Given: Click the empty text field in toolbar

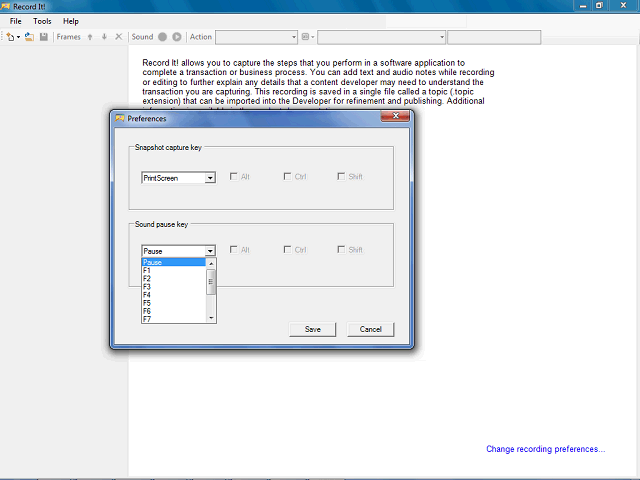Looking at the screenshot, I should (494, 37).
